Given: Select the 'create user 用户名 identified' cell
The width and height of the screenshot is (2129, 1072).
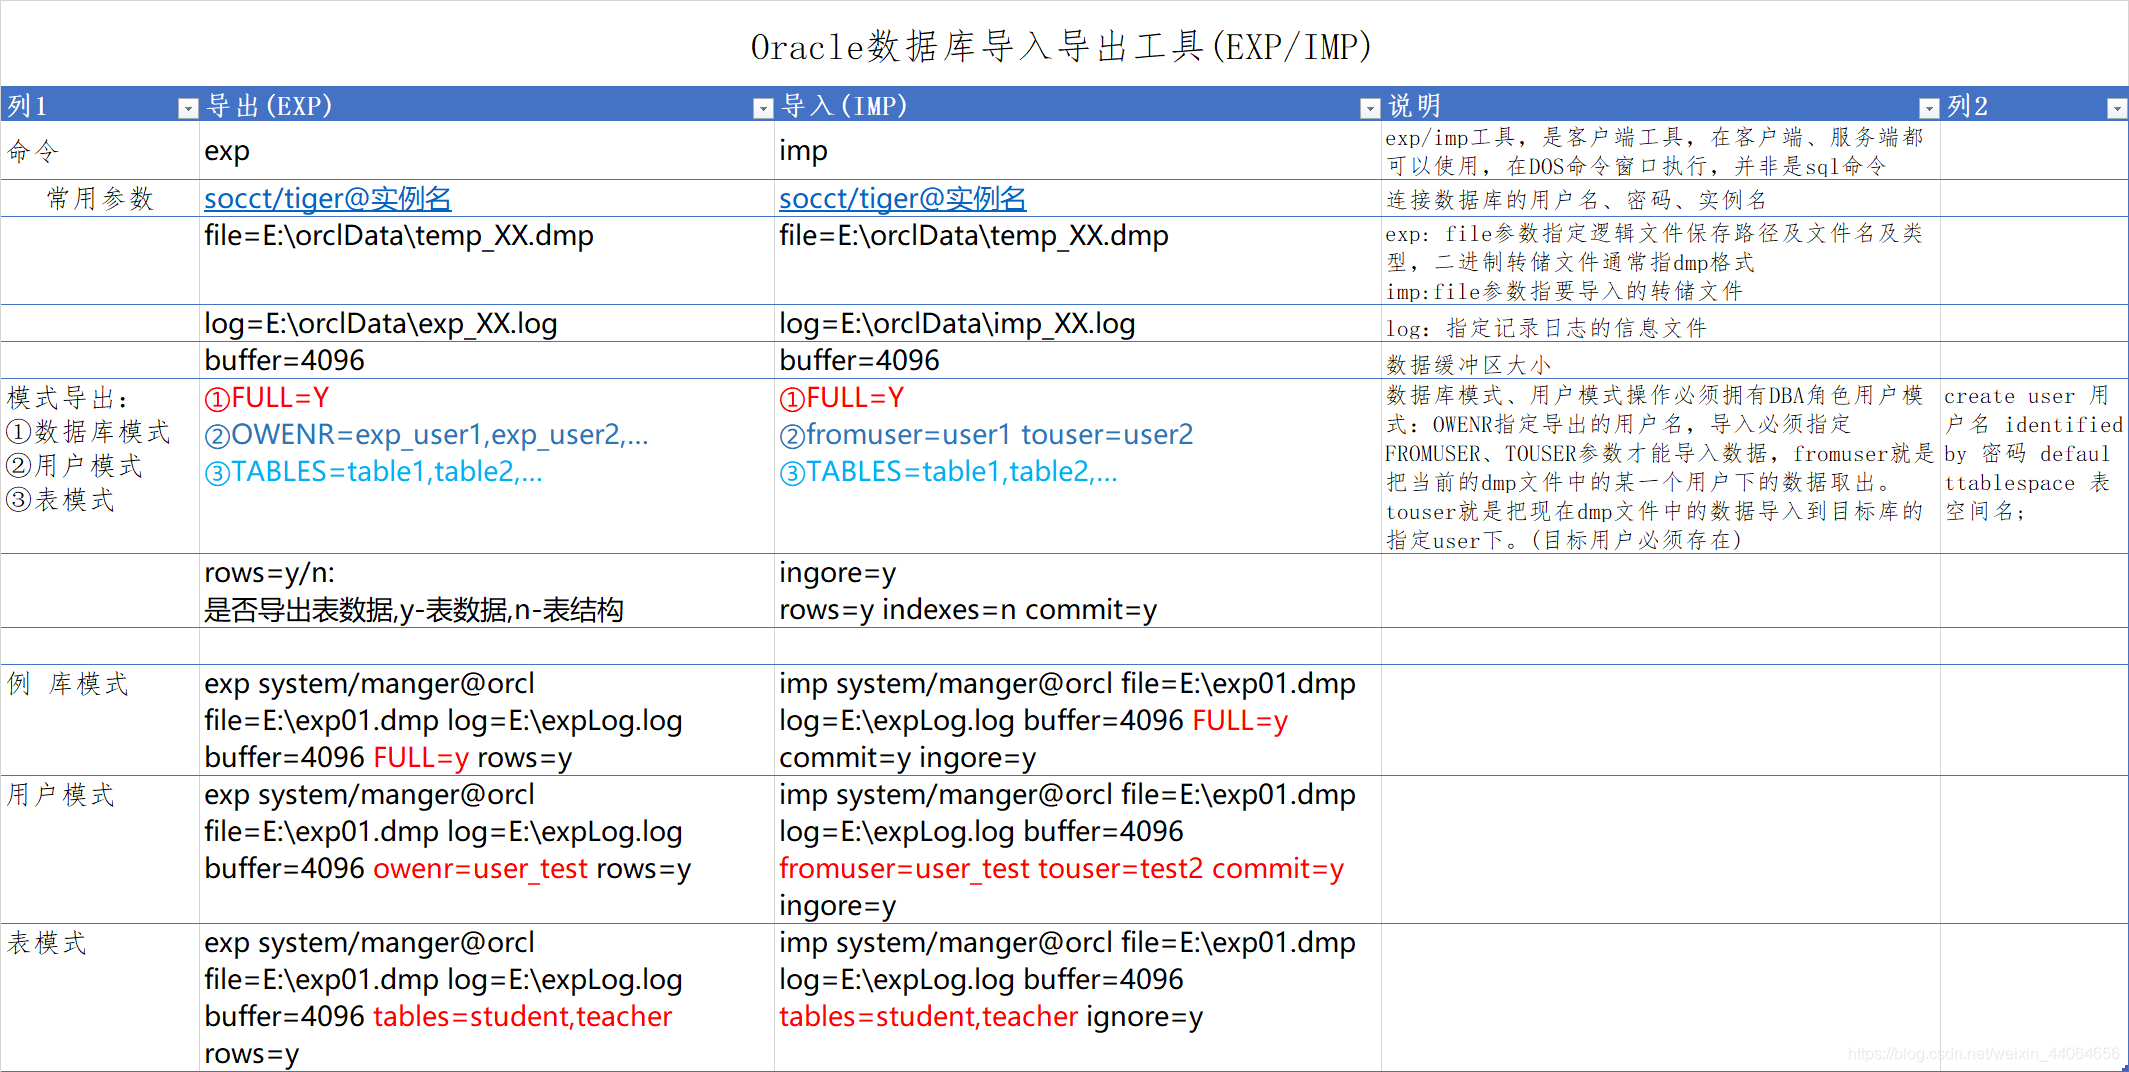Looking at the screenshot, I should 2034,466.
